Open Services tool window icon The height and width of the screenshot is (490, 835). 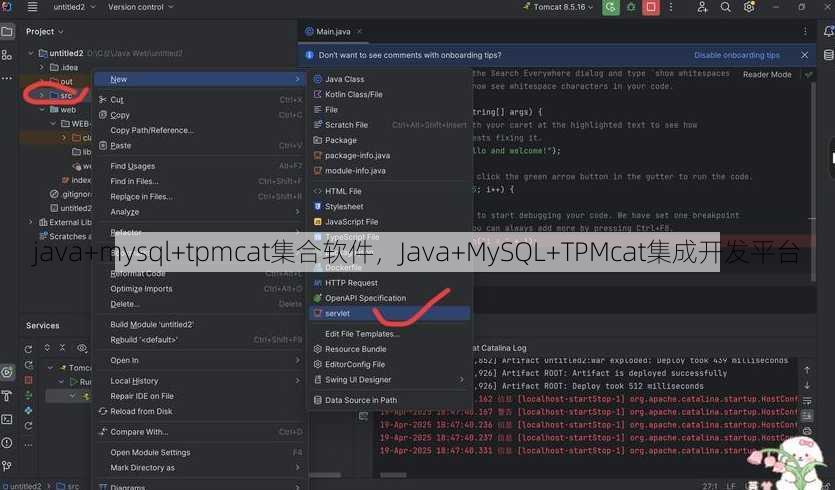7,372
